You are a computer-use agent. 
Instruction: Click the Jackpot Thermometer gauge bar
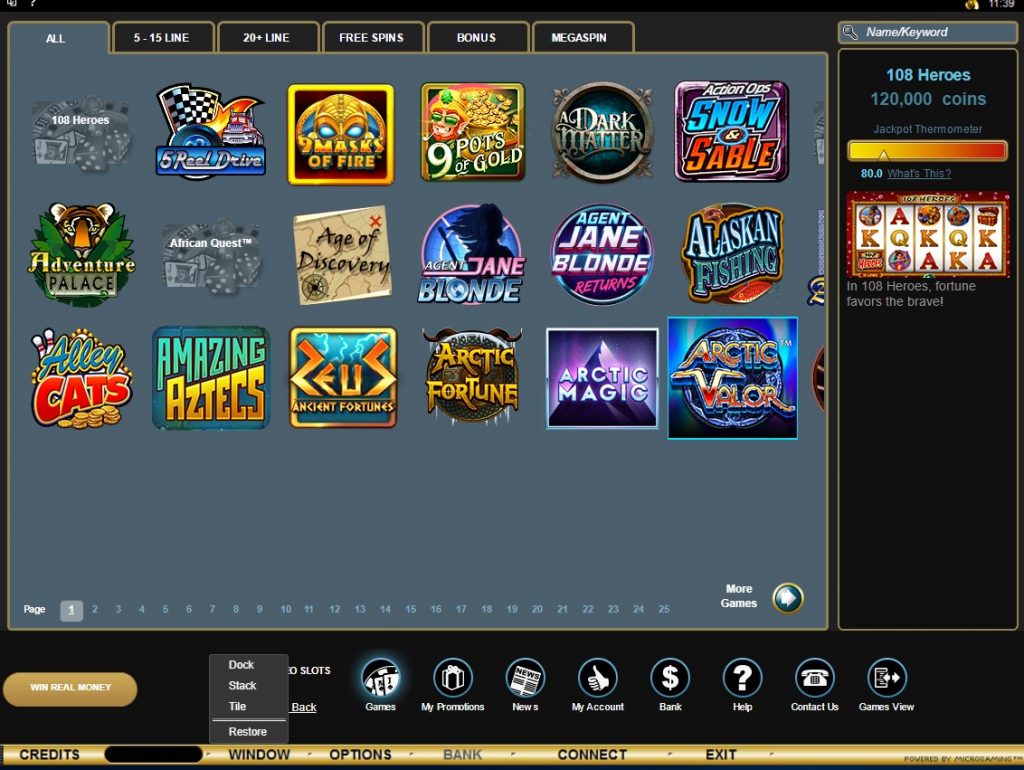point(927,151)
